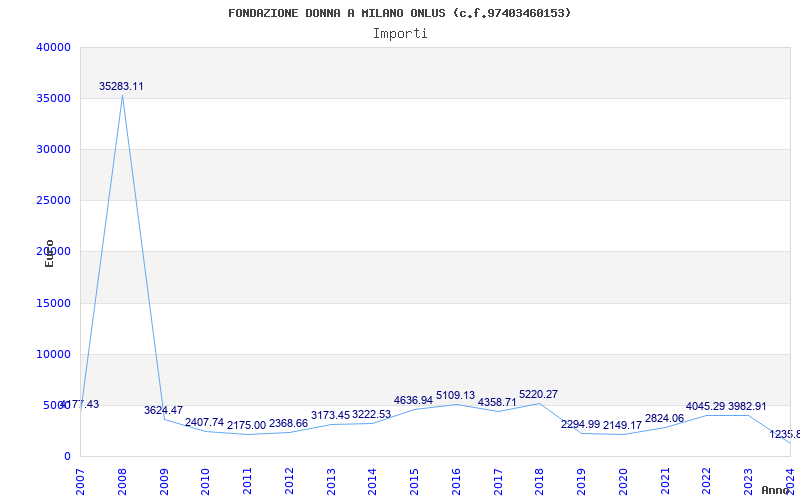Click the data label 2407.74
The image size is (800, 500).
(x=204, y=422)
